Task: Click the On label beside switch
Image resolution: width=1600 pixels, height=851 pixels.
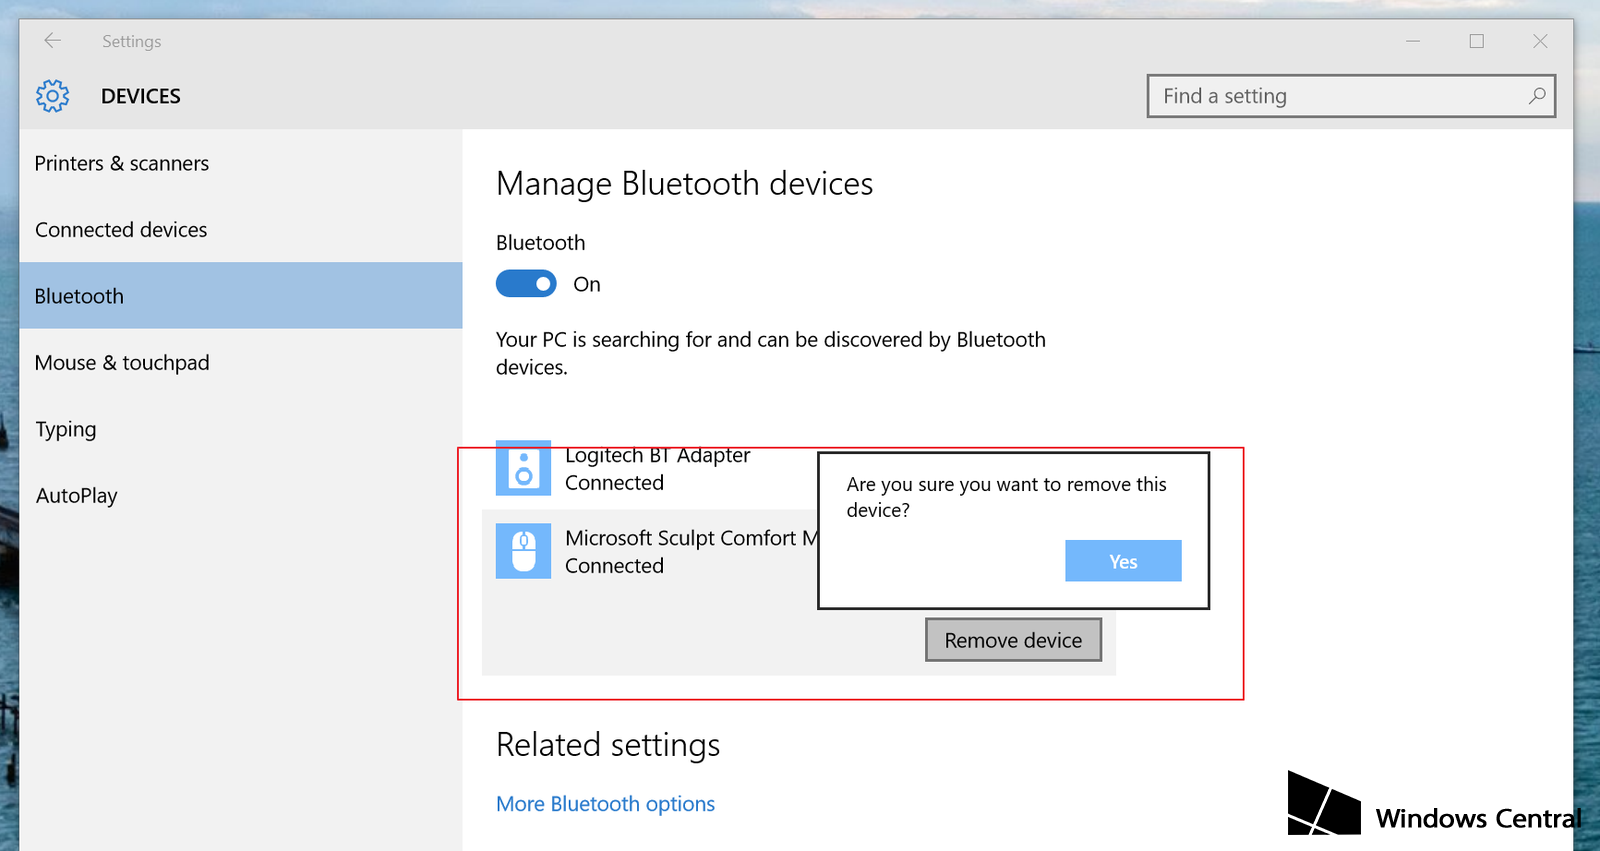Action: click(587, 284)
